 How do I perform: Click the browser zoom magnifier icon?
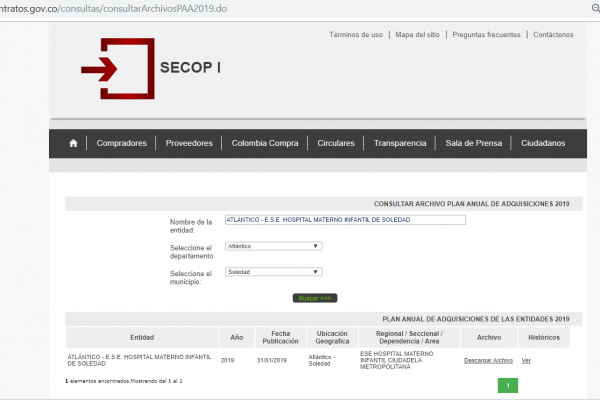click(596, 8)
